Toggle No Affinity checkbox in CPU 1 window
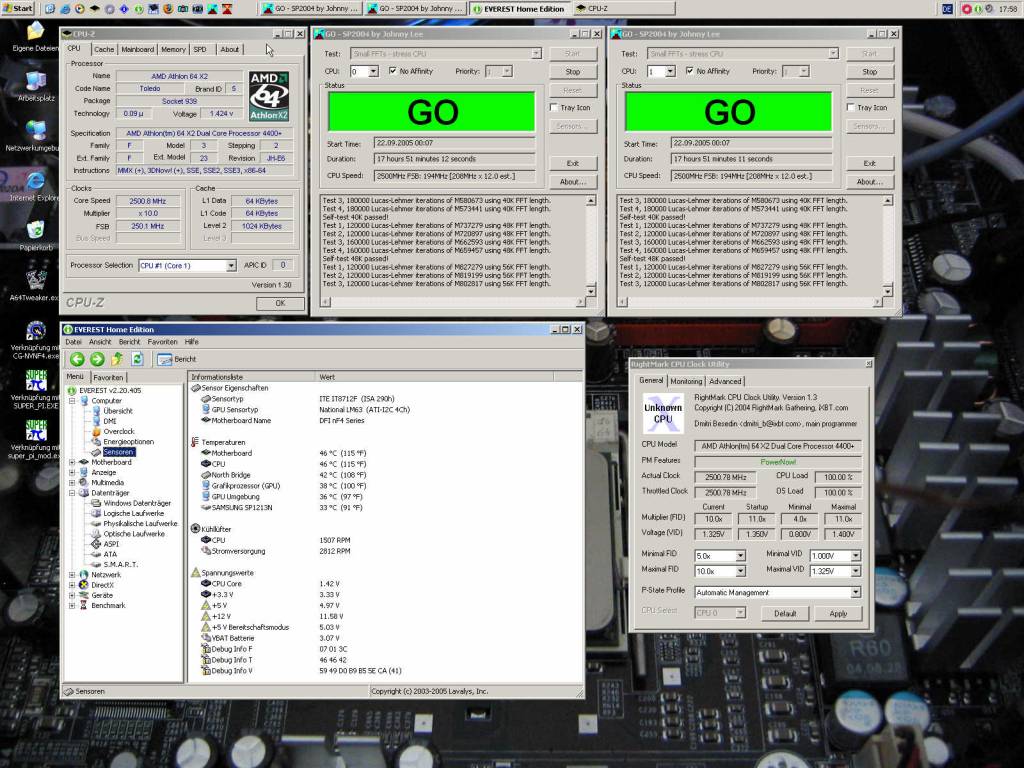1024x768 pixels. (x=690, y=71)
